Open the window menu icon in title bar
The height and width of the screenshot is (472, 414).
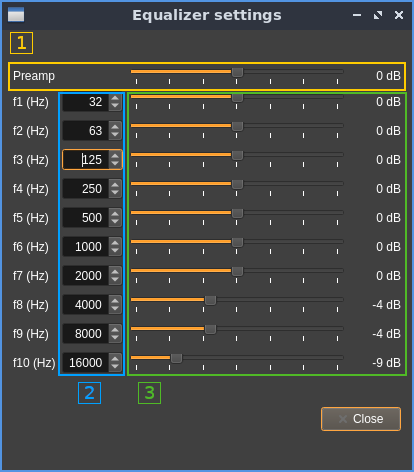[x=16, y=15]
